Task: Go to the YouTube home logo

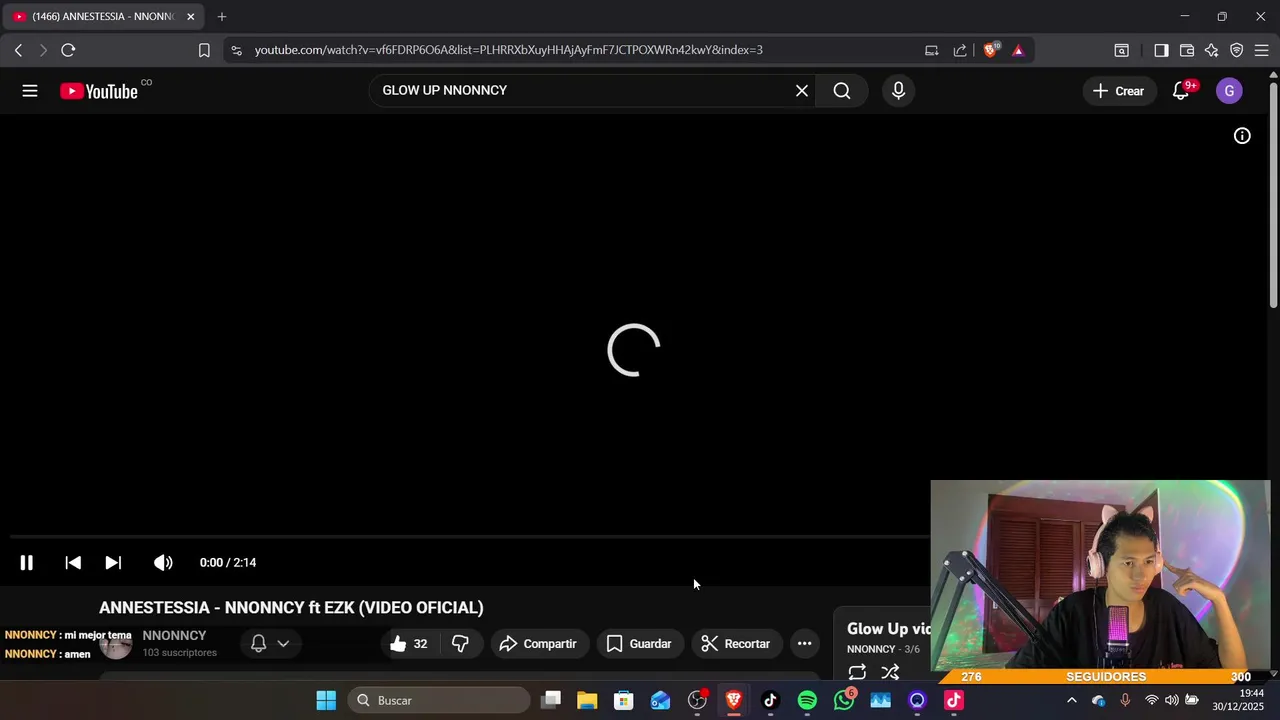Action: 99,91
